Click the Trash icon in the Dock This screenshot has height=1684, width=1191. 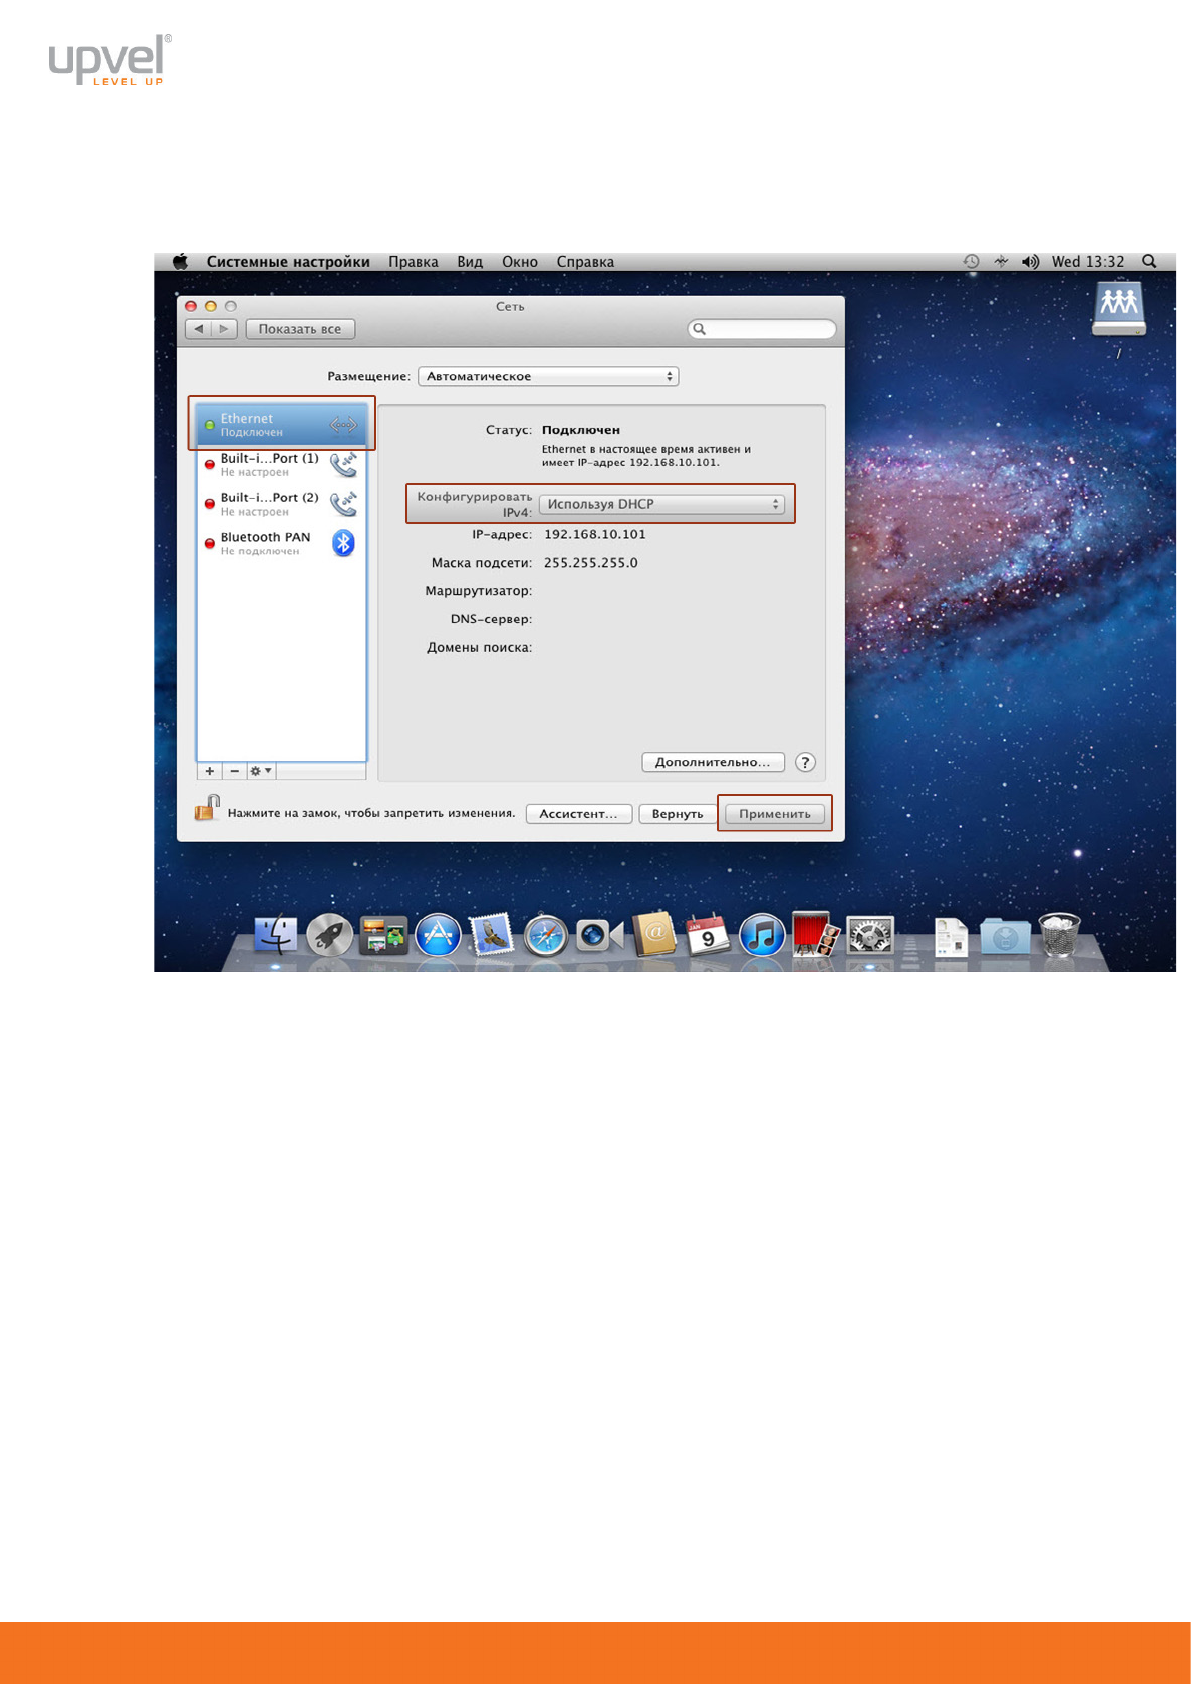(1059, 937)
